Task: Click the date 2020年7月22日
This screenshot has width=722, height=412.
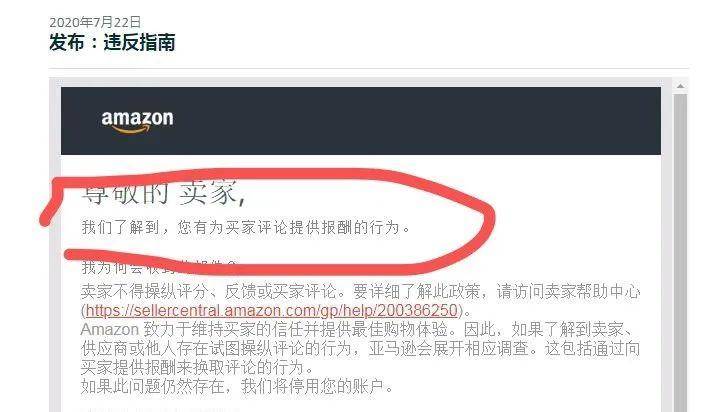Action: (95, 22)
